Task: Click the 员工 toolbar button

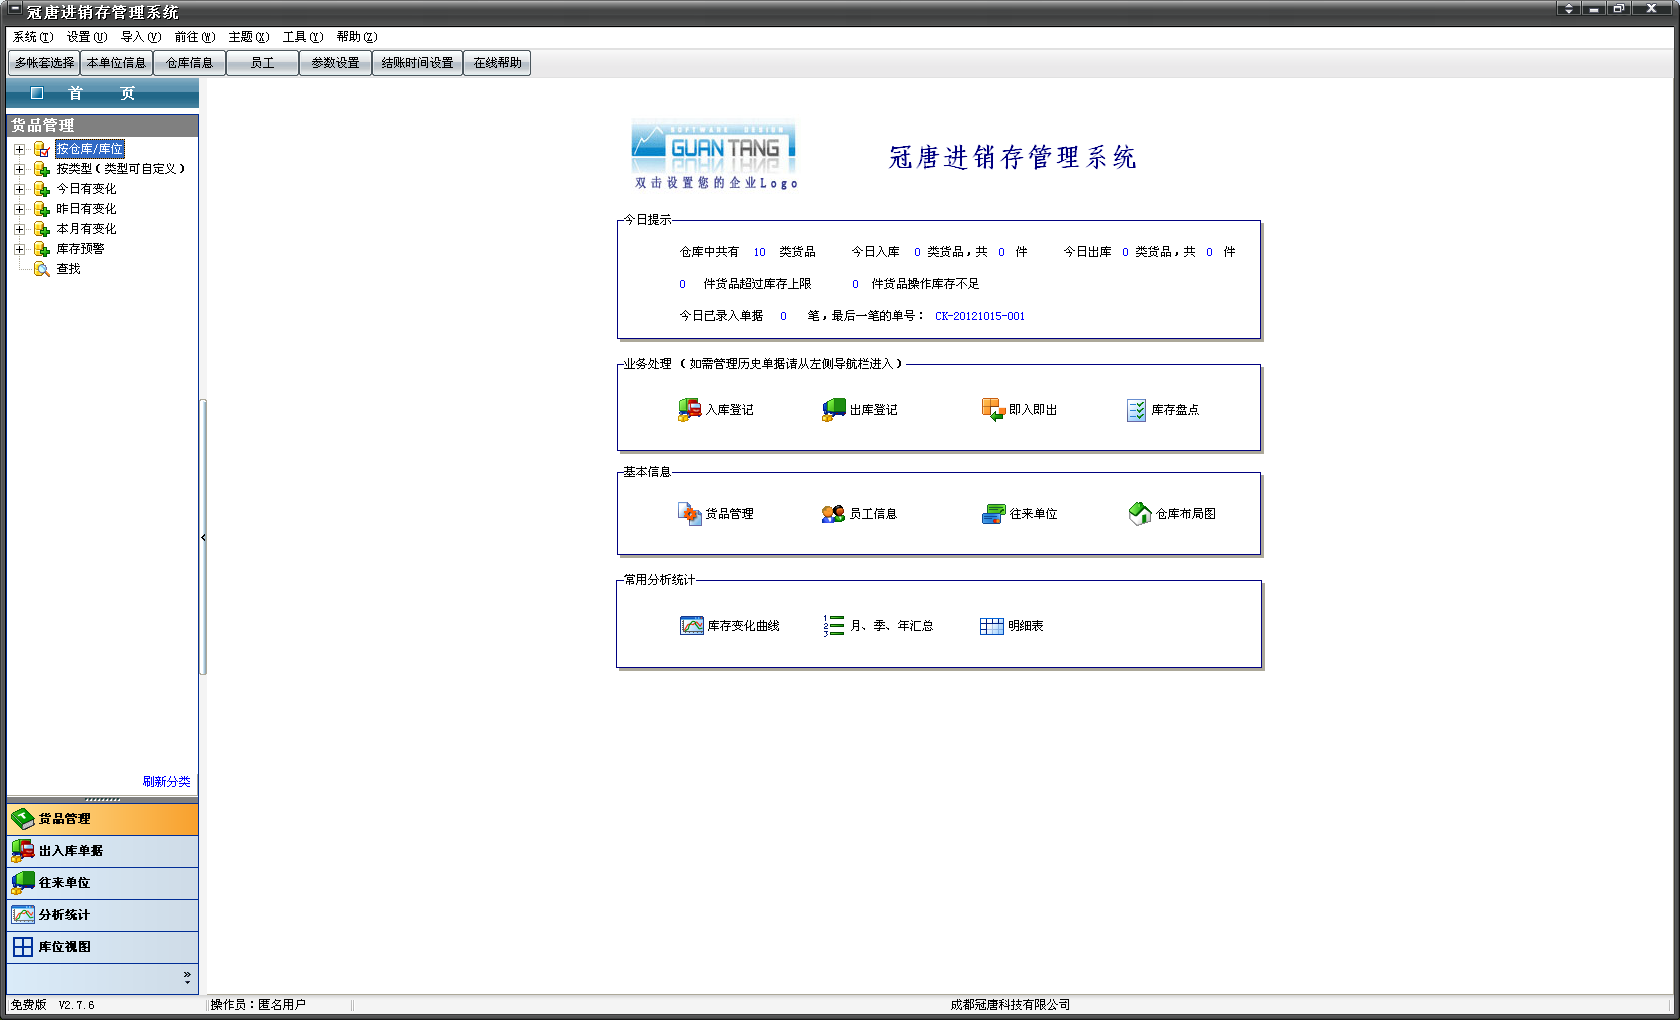Action: coord(262,63)
